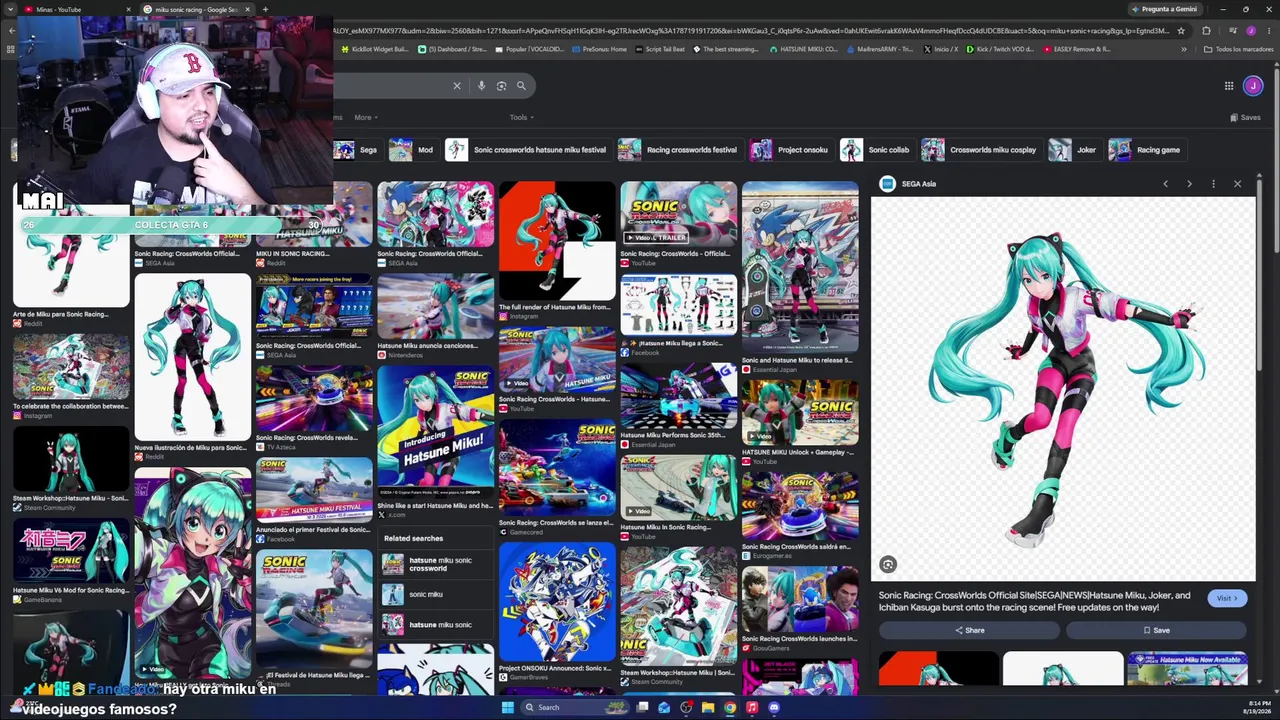Open File Explorer from taskbar
This screenshot has width=1280, height=720.
pyautogui.click(x=708, y=708)
